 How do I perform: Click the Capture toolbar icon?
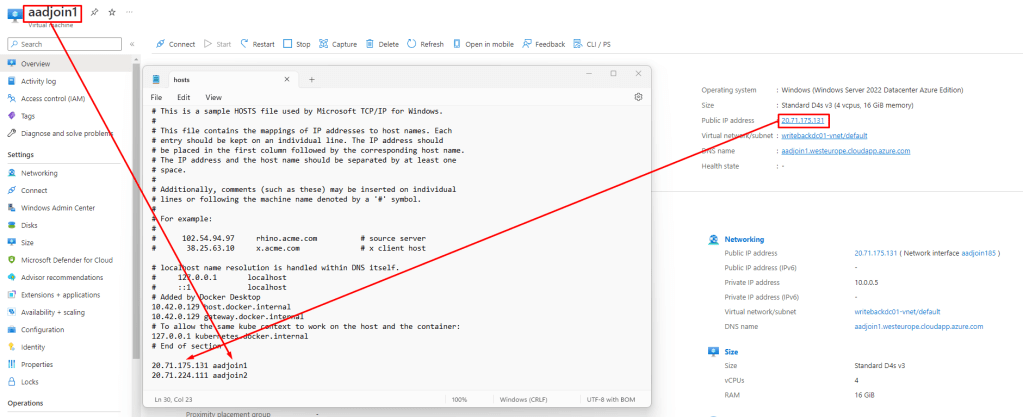point(324,44)
